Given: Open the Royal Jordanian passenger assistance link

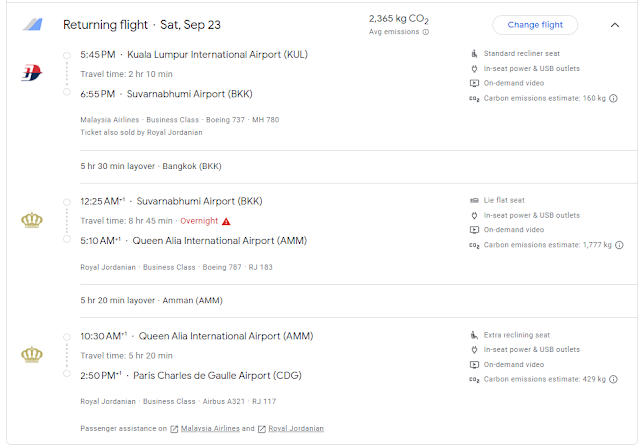Looking at the screenshot, I should (x=295, y=428).
